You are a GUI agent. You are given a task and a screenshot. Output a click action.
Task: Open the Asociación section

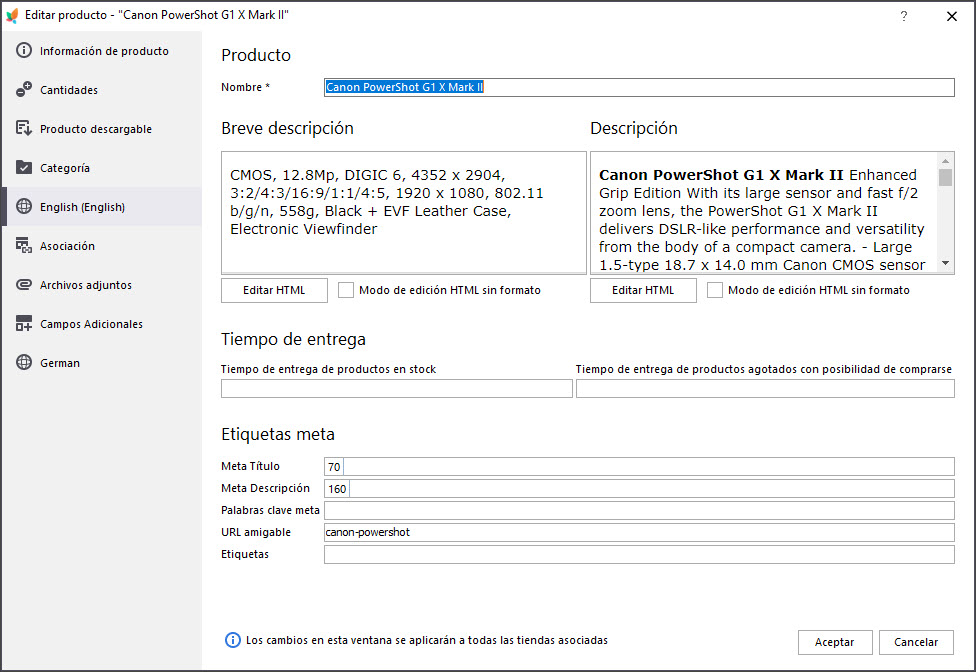[102, 246]
